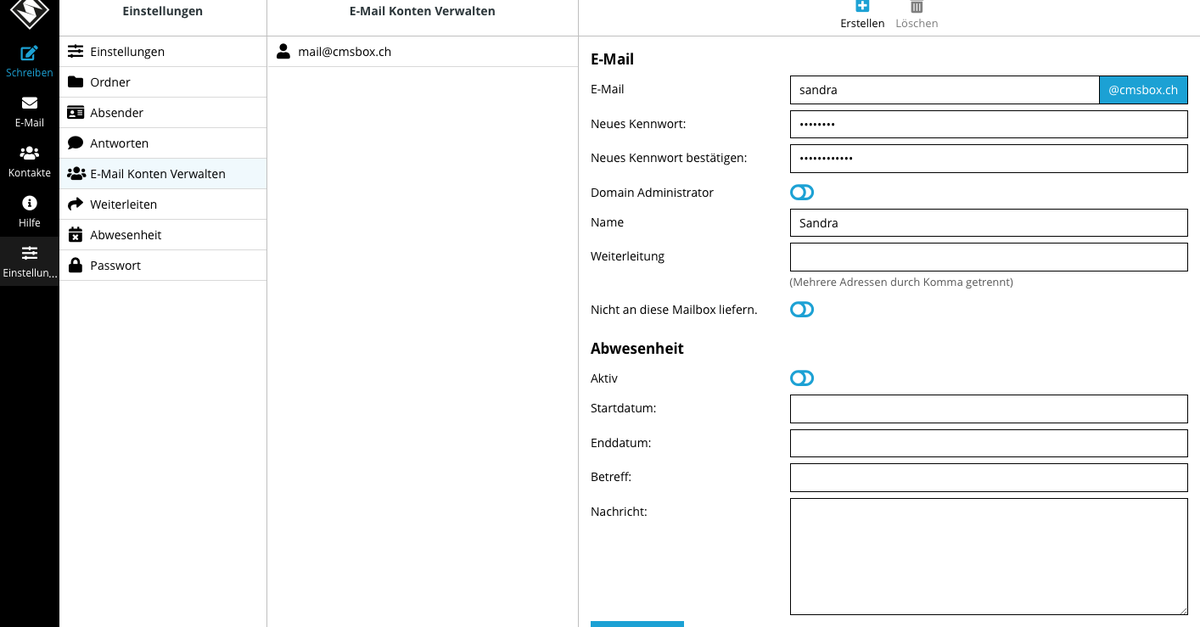Click users icon beside E-Mail Konten Verwalten
Image resolution: width=1200 pixels, height=627 pixels.
point(76,173)
